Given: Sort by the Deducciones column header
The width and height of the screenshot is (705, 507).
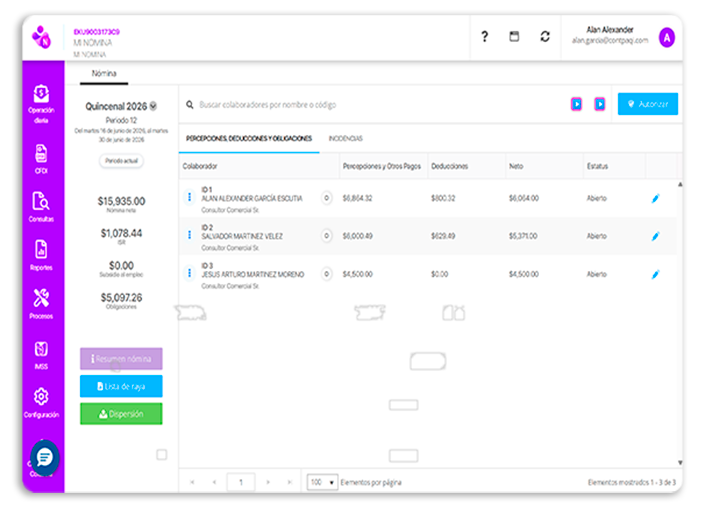Looking at the screenshot, I should click(450, 166).
